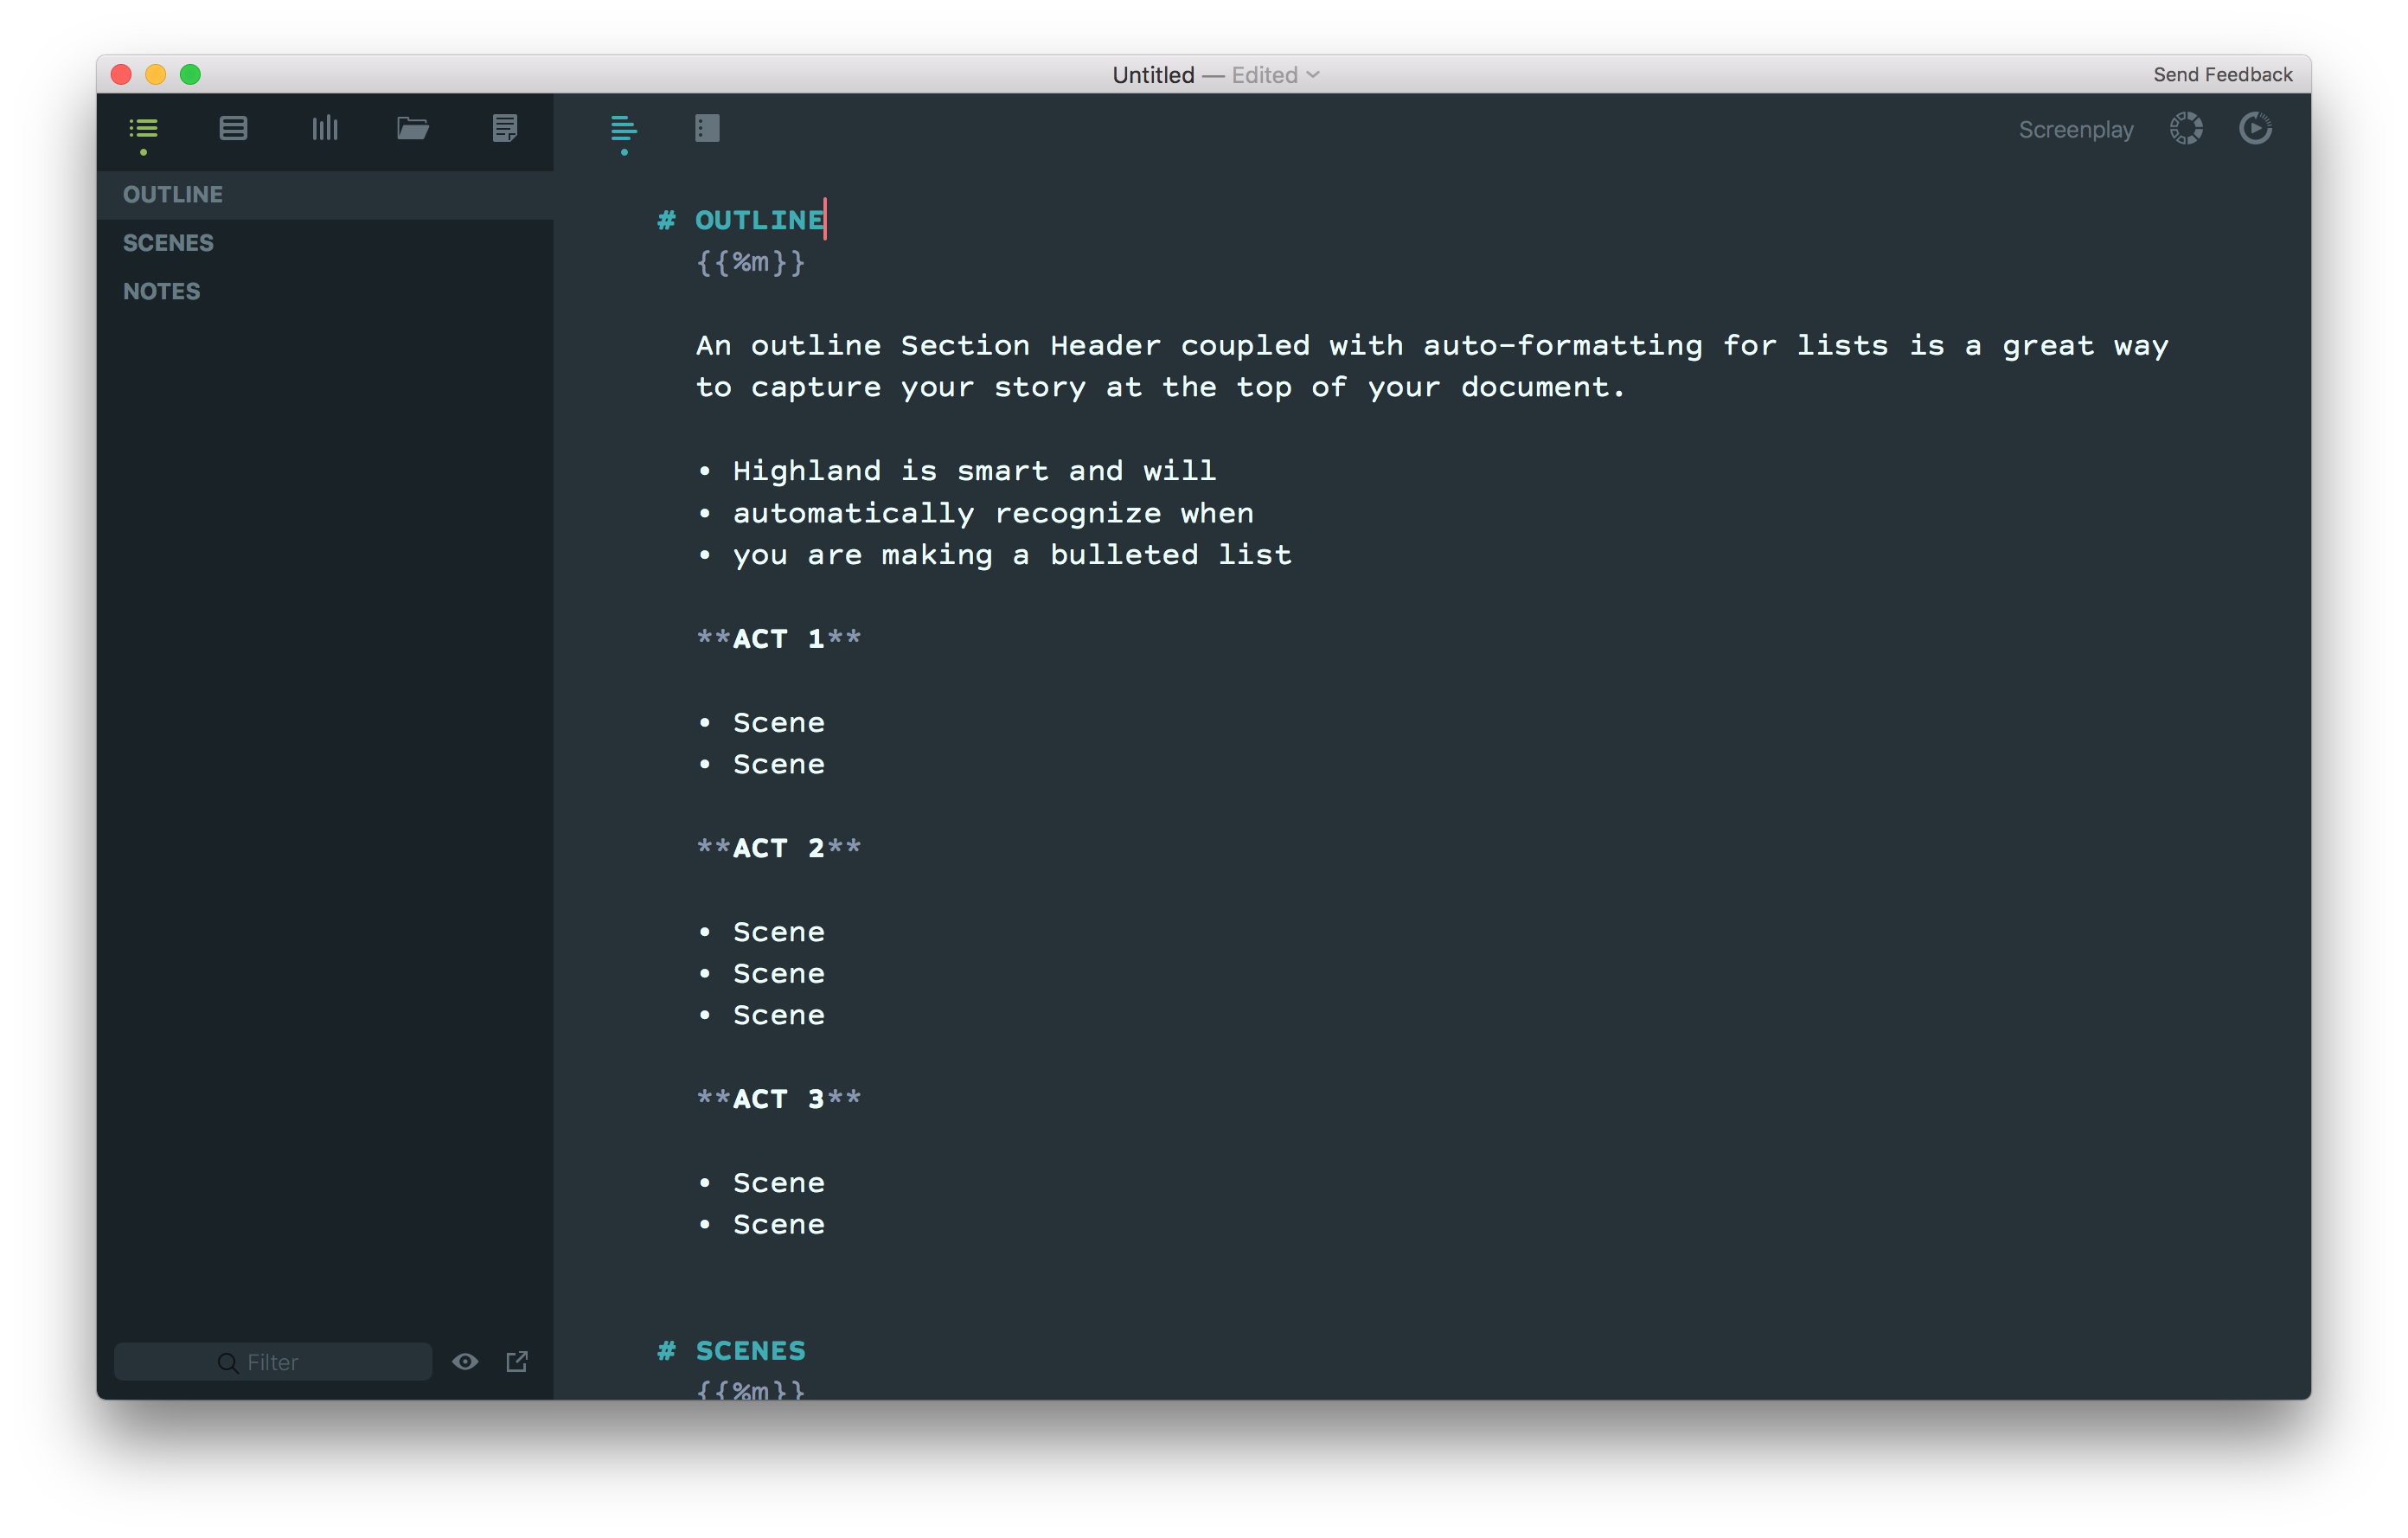Viewport: 2408px width, 1538px height.
Task: Jump to NOTES in the navigator
Action: pyautogui.click(x=162, y=291)
